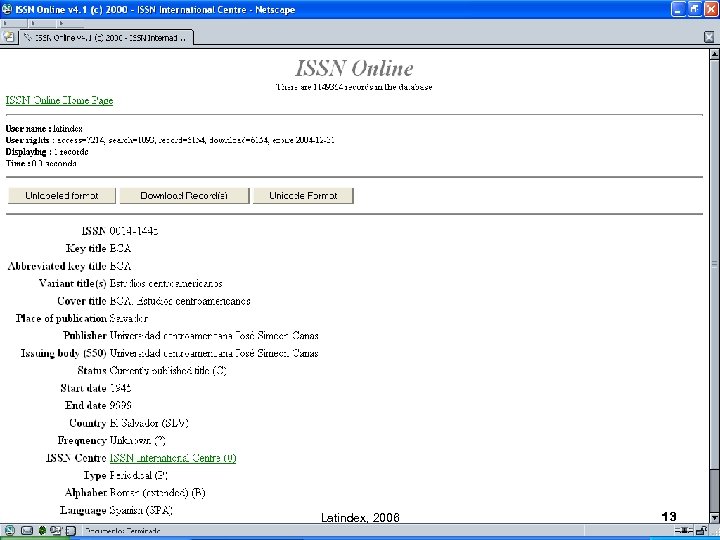
Task: Expand the second collapsed toolbar grippy
Action: 42,23
